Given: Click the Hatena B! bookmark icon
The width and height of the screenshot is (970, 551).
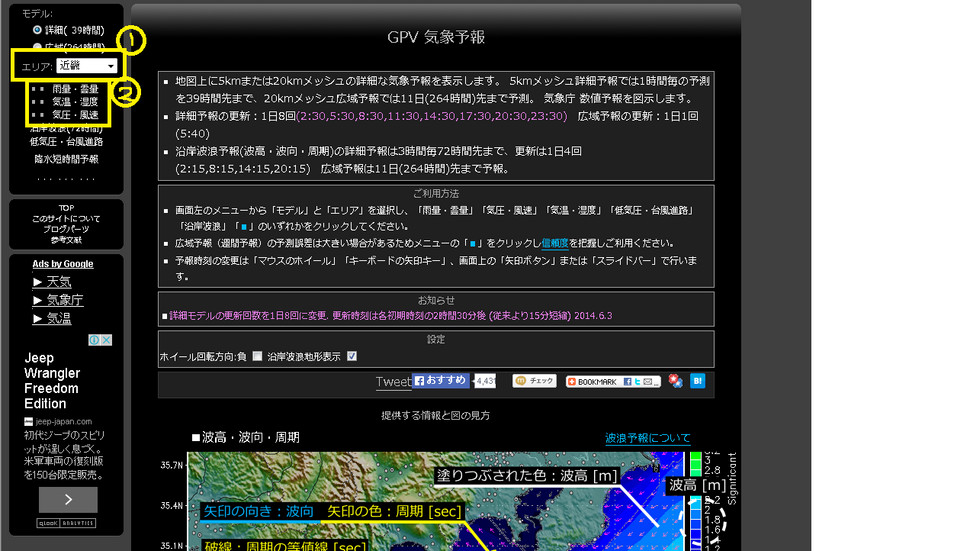Looking at the screenshot, I should (698, 381).
